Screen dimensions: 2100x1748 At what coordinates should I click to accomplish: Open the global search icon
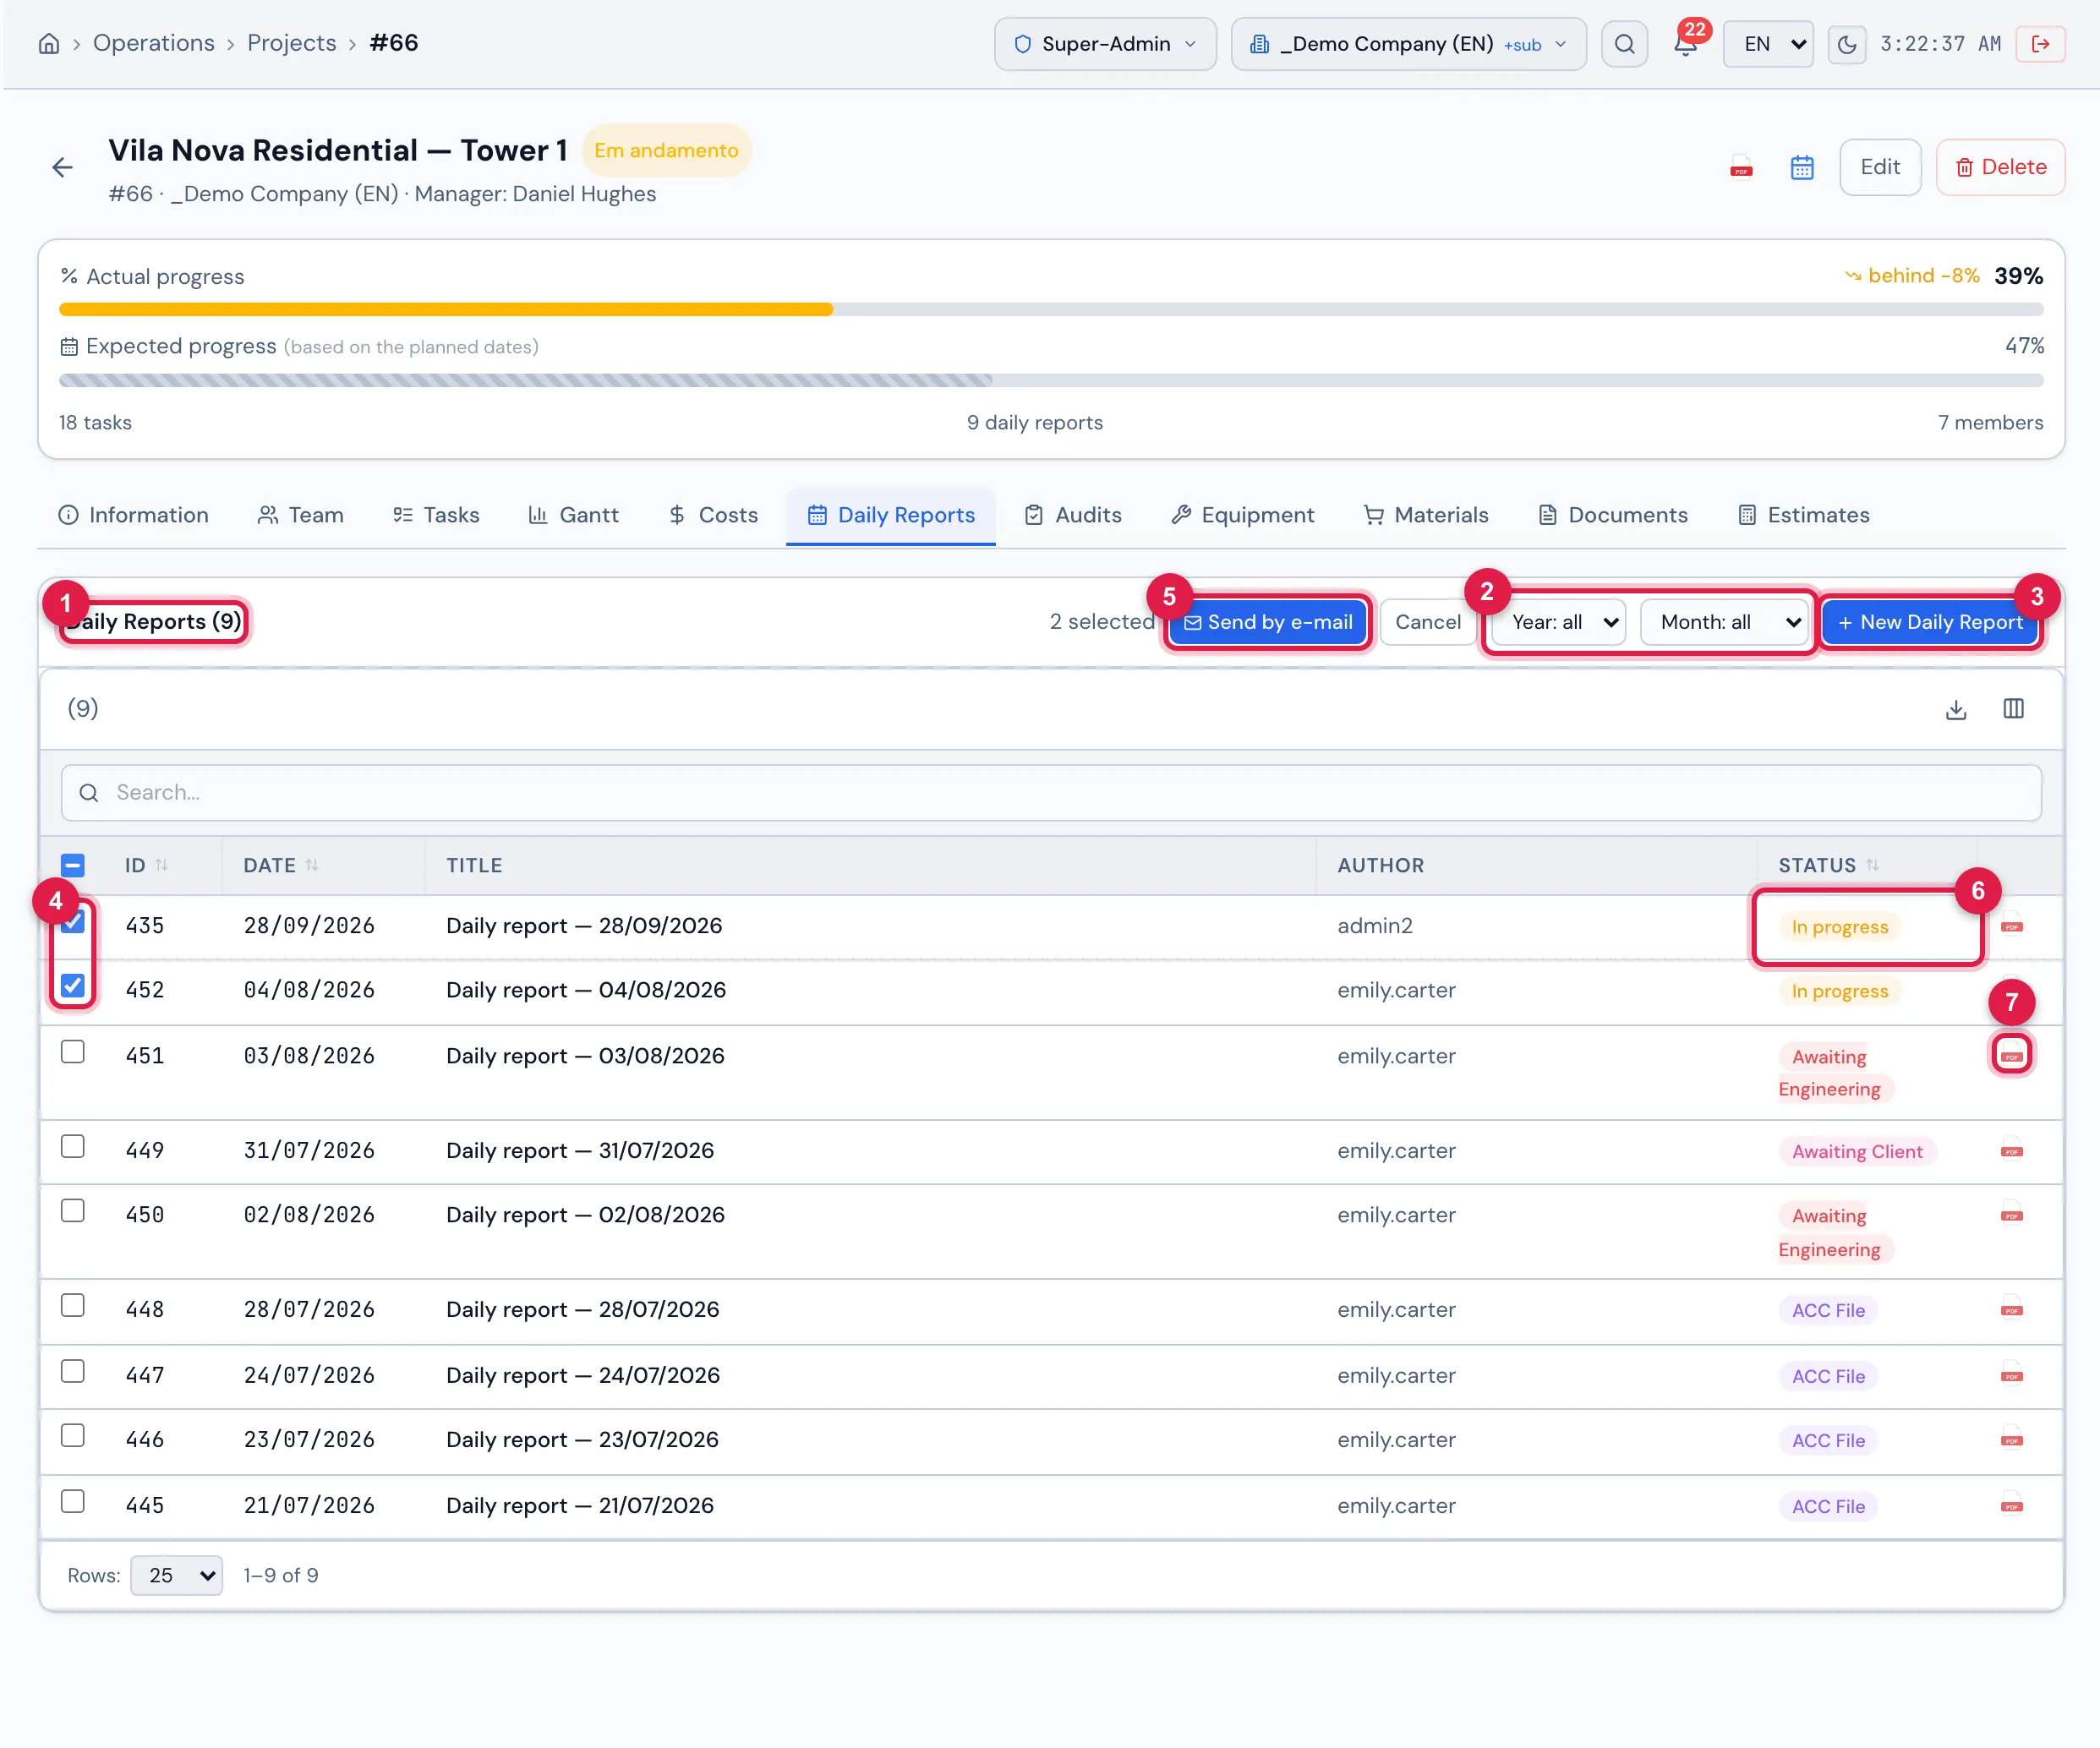point(1624,44)
